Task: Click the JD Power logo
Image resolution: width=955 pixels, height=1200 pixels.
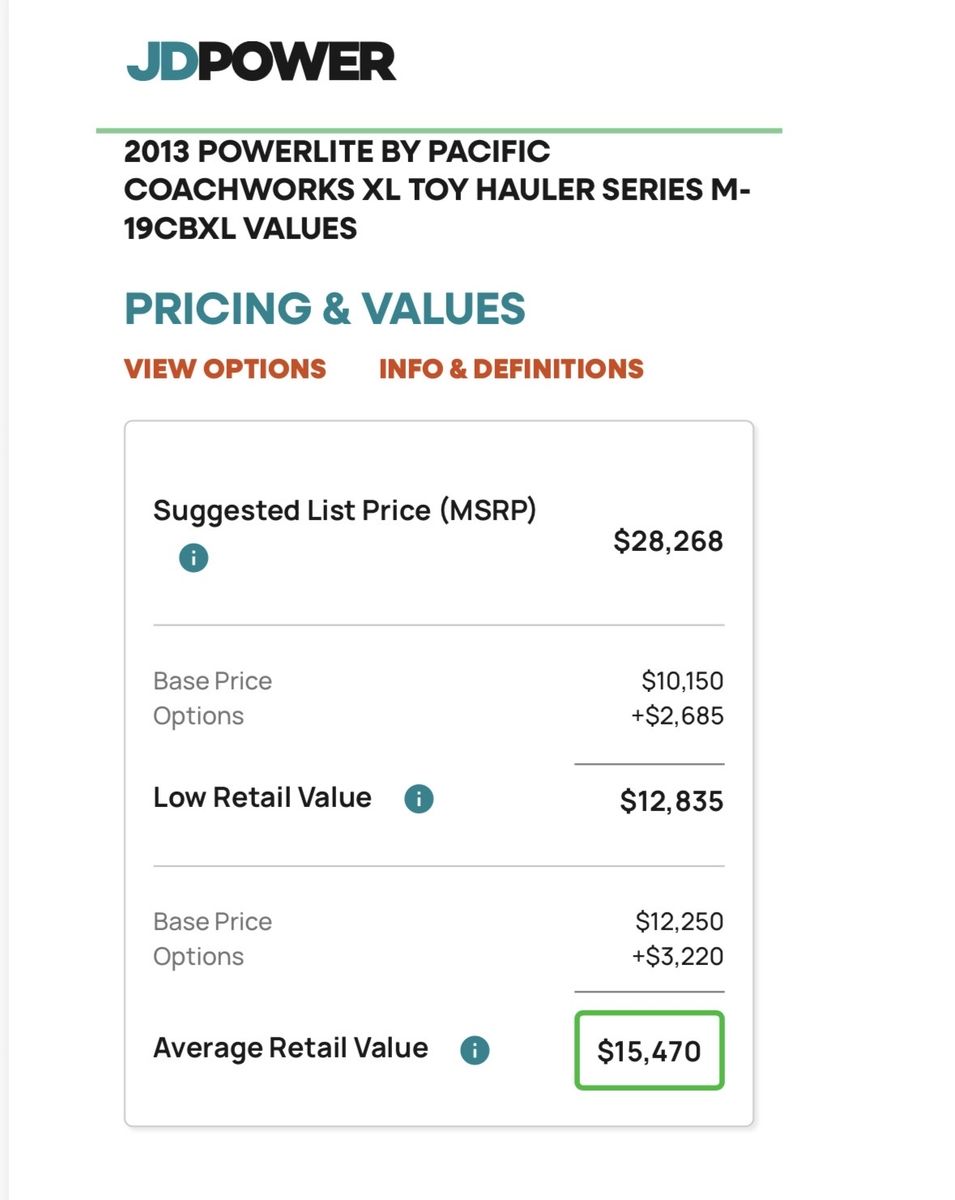Action: (x=261, y=62)
